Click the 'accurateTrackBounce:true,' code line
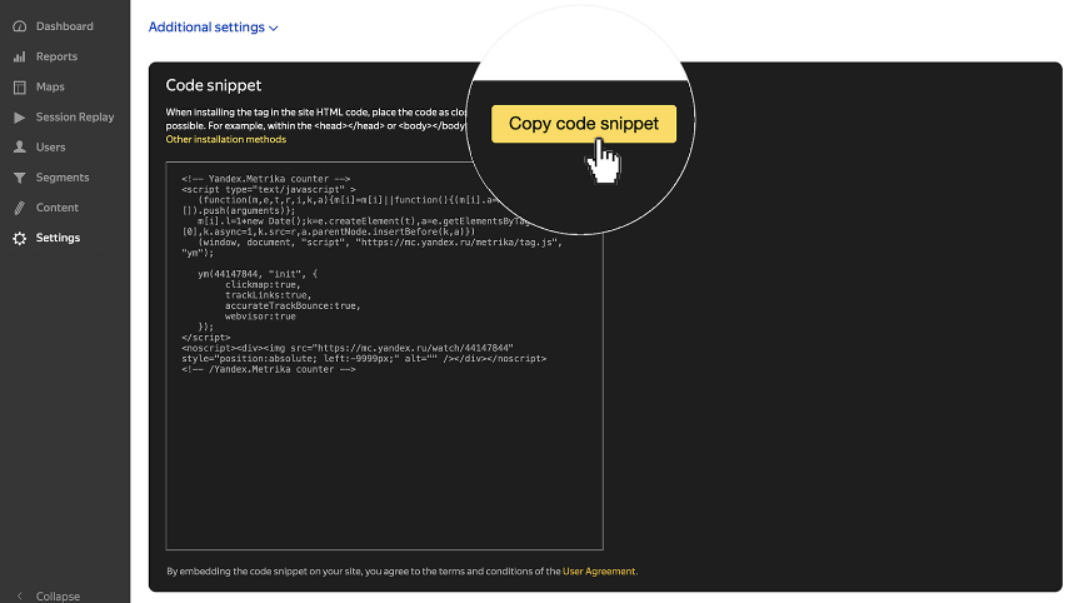Screen dimensions: 1069x603 [x=293, y=306]
